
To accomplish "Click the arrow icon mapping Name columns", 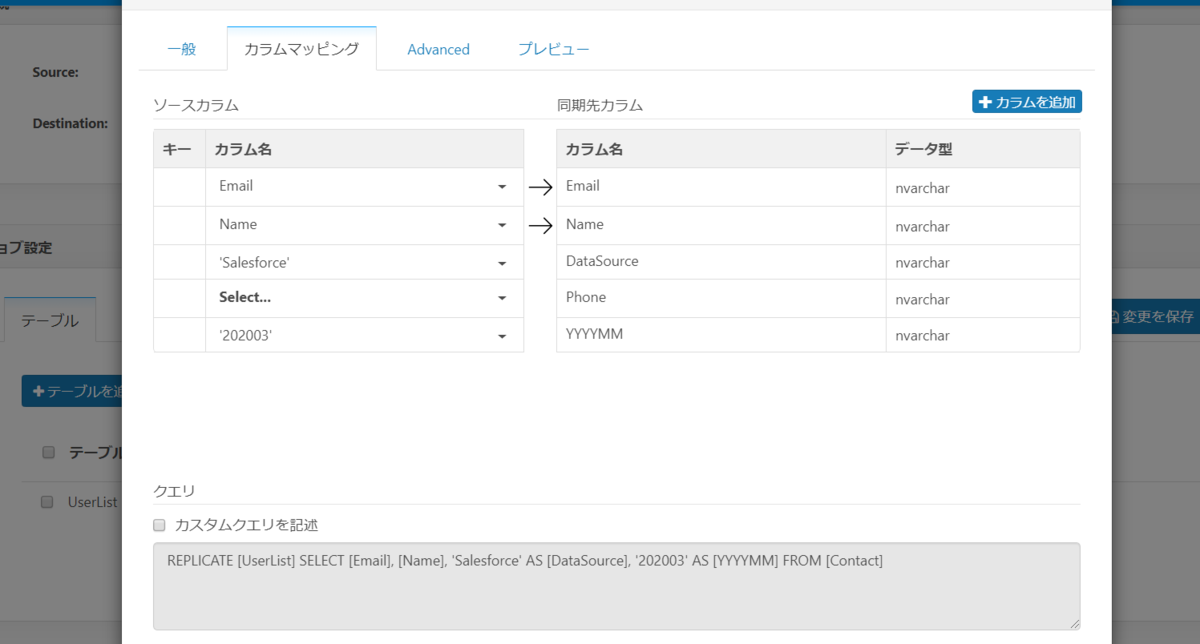I will tap(540, 226).
